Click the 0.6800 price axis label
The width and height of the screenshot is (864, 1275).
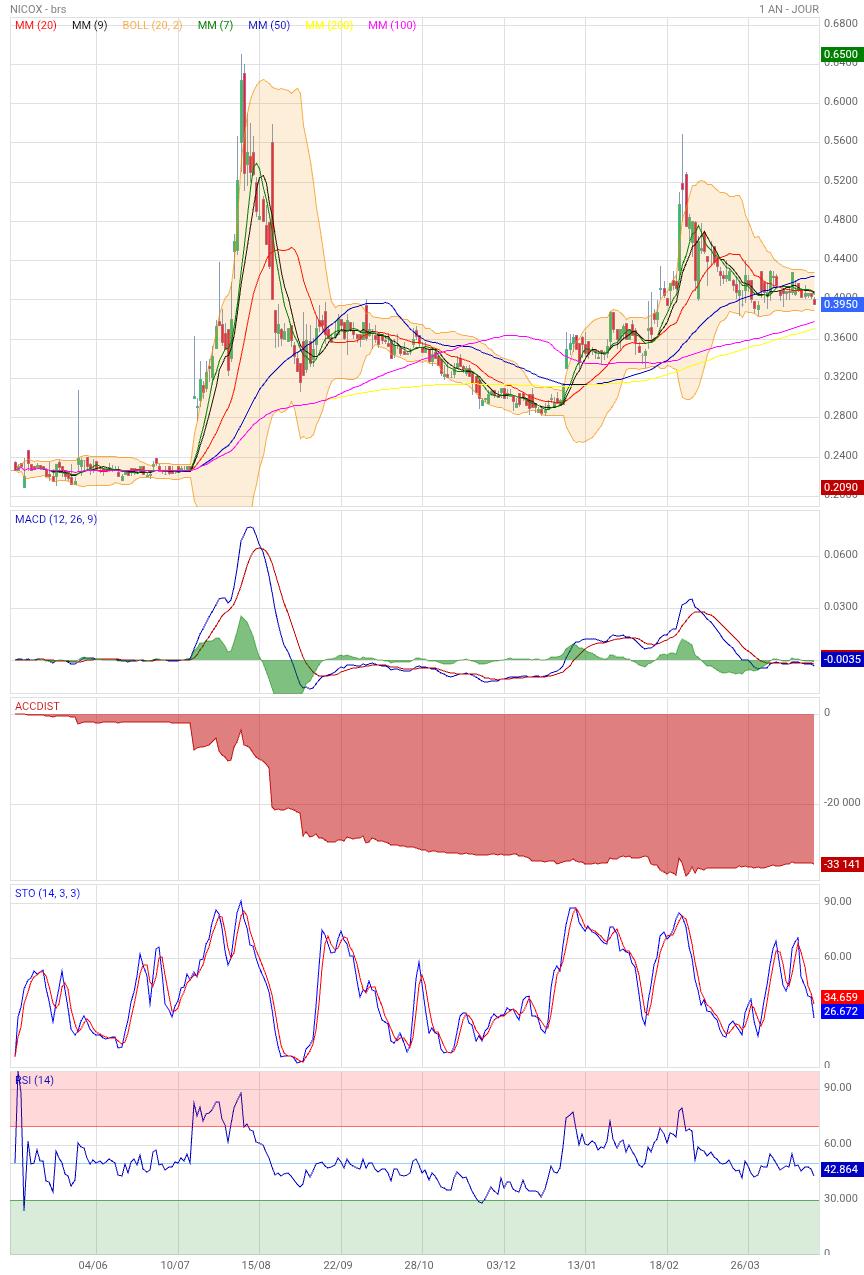pyautogui.click(x=841, y=22)
